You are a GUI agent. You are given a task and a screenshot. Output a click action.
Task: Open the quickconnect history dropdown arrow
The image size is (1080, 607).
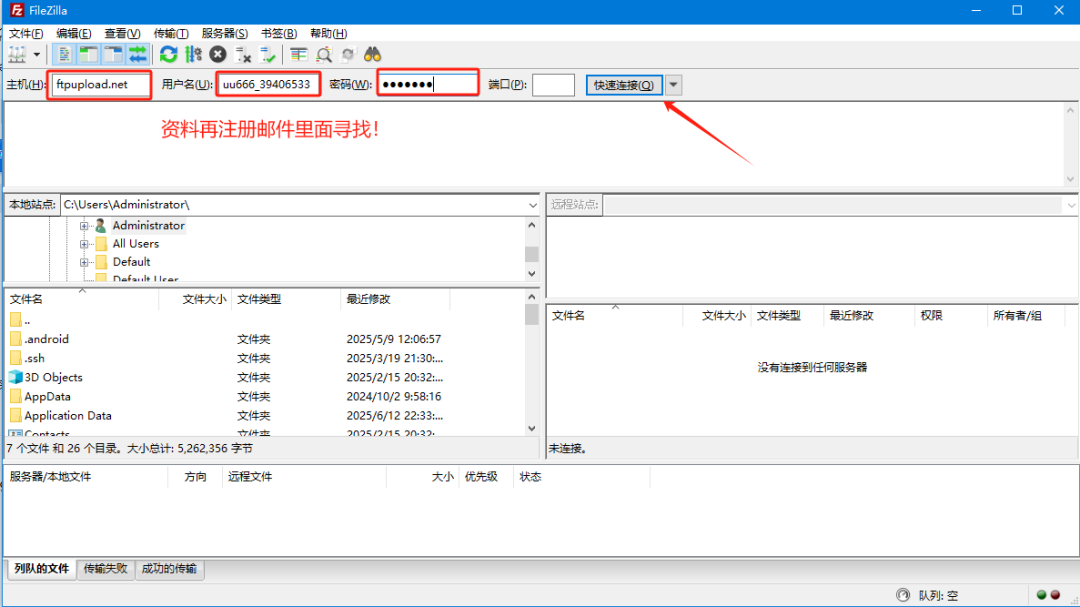pyautogui.click(x=674, y=85)
